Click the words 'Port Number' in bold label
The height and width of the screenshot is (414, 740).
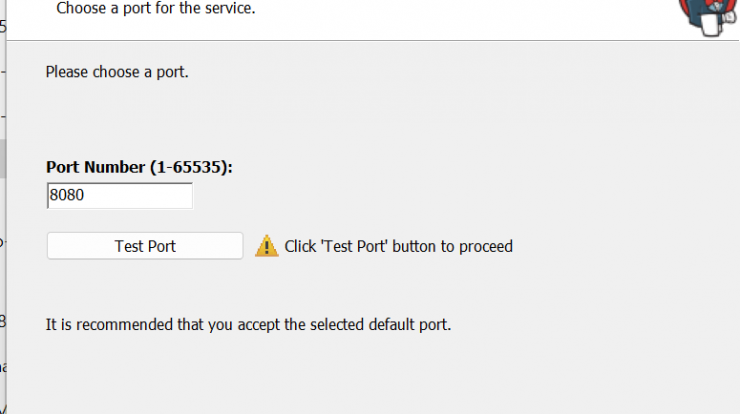point(95,167)
